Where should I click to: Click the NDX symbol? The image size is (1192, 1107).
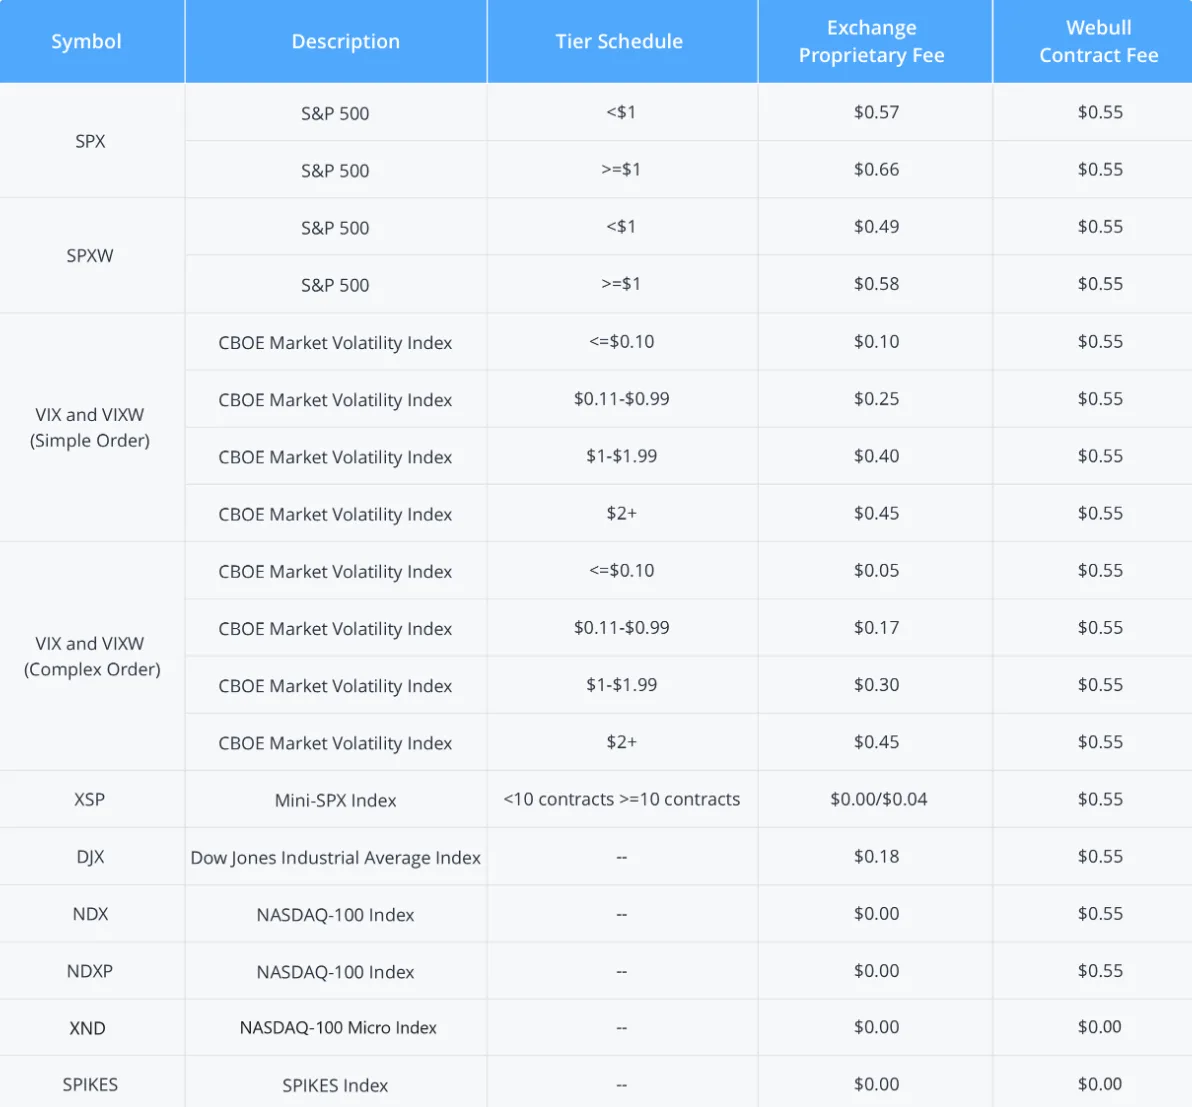point(90,914)
